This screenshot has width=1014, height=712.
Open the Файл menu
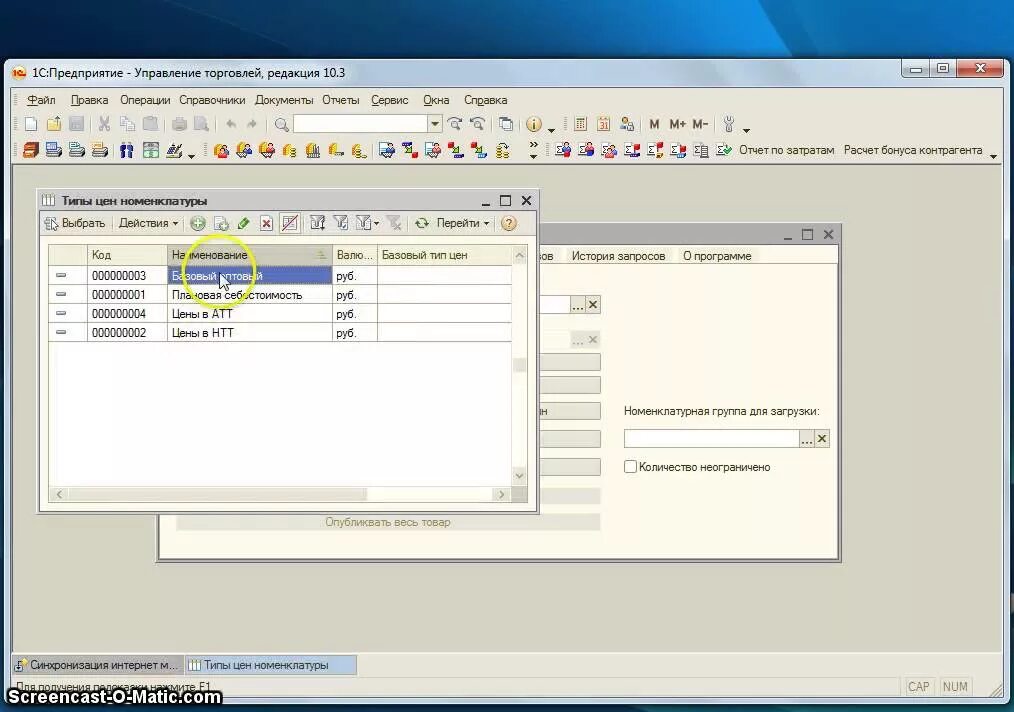click(41, 100)
